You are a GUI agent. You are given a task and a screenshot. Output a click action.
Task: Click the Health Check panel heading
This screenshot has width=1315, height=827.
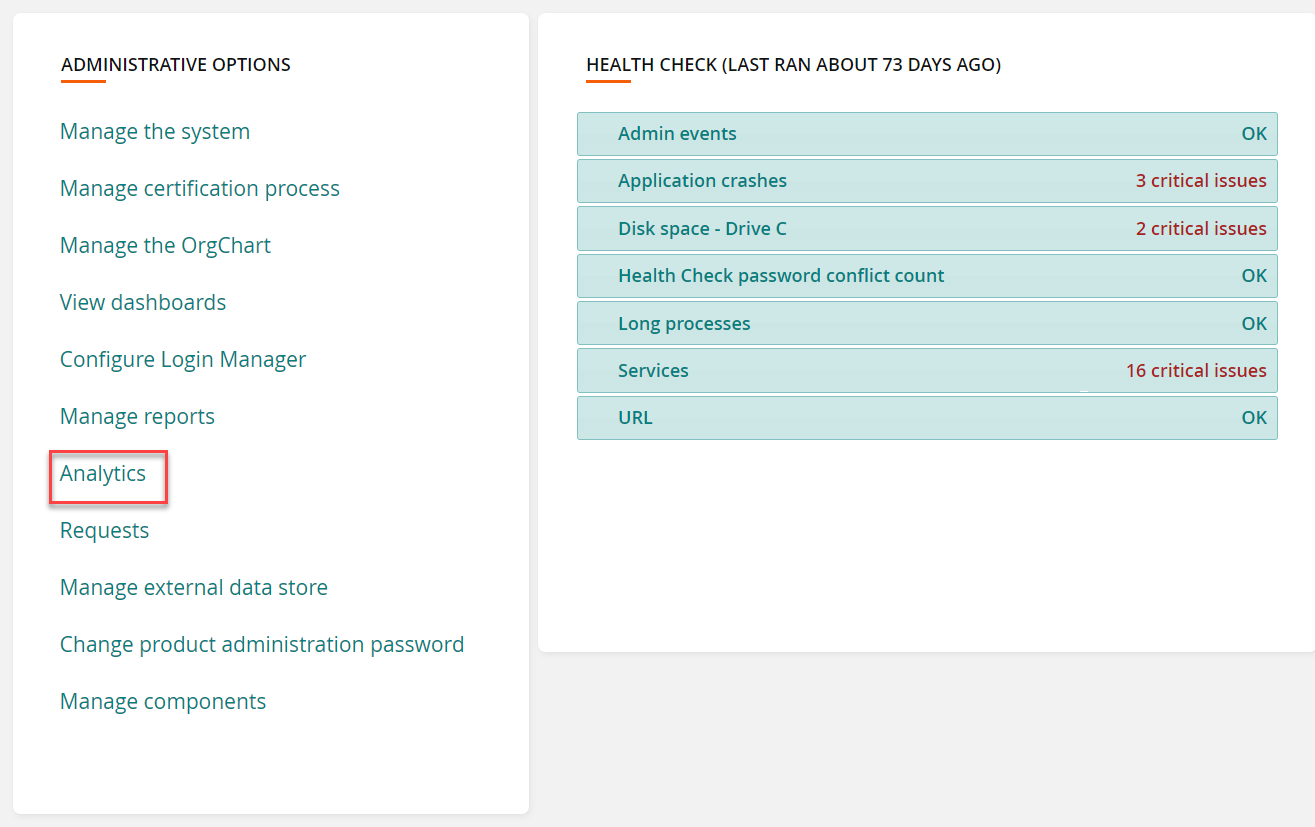tap(793, 65)
